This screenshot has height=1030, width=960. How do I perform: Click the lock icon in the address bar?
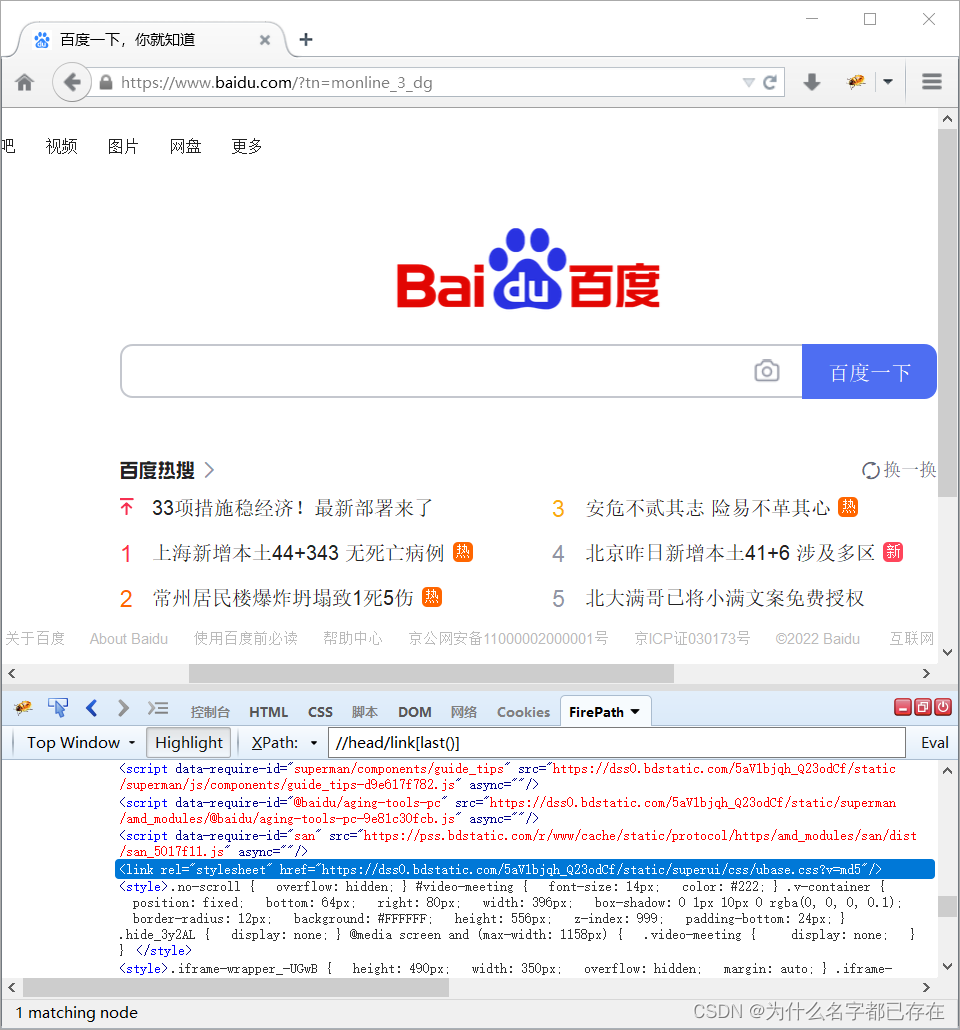(x=106, y=83)
